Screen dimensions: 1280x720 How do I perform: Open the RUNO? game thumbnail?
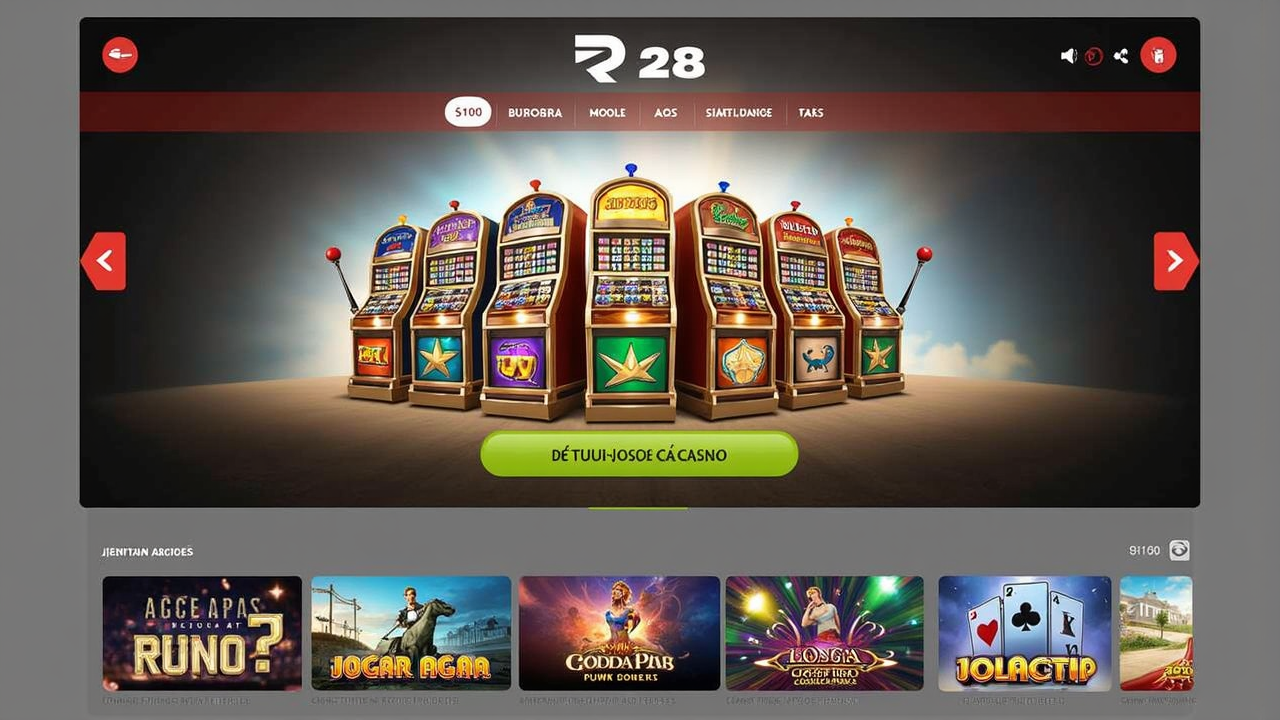(x=202, y=633)
